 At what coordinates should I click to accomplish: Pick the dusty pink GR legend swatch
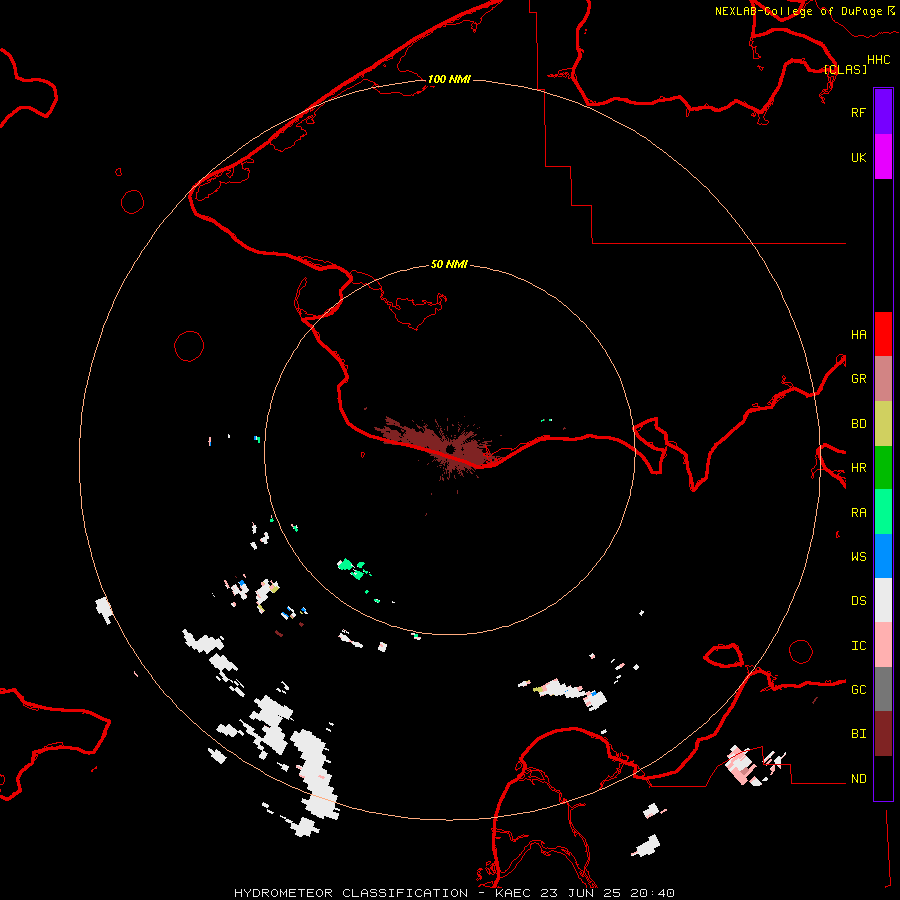883,379
